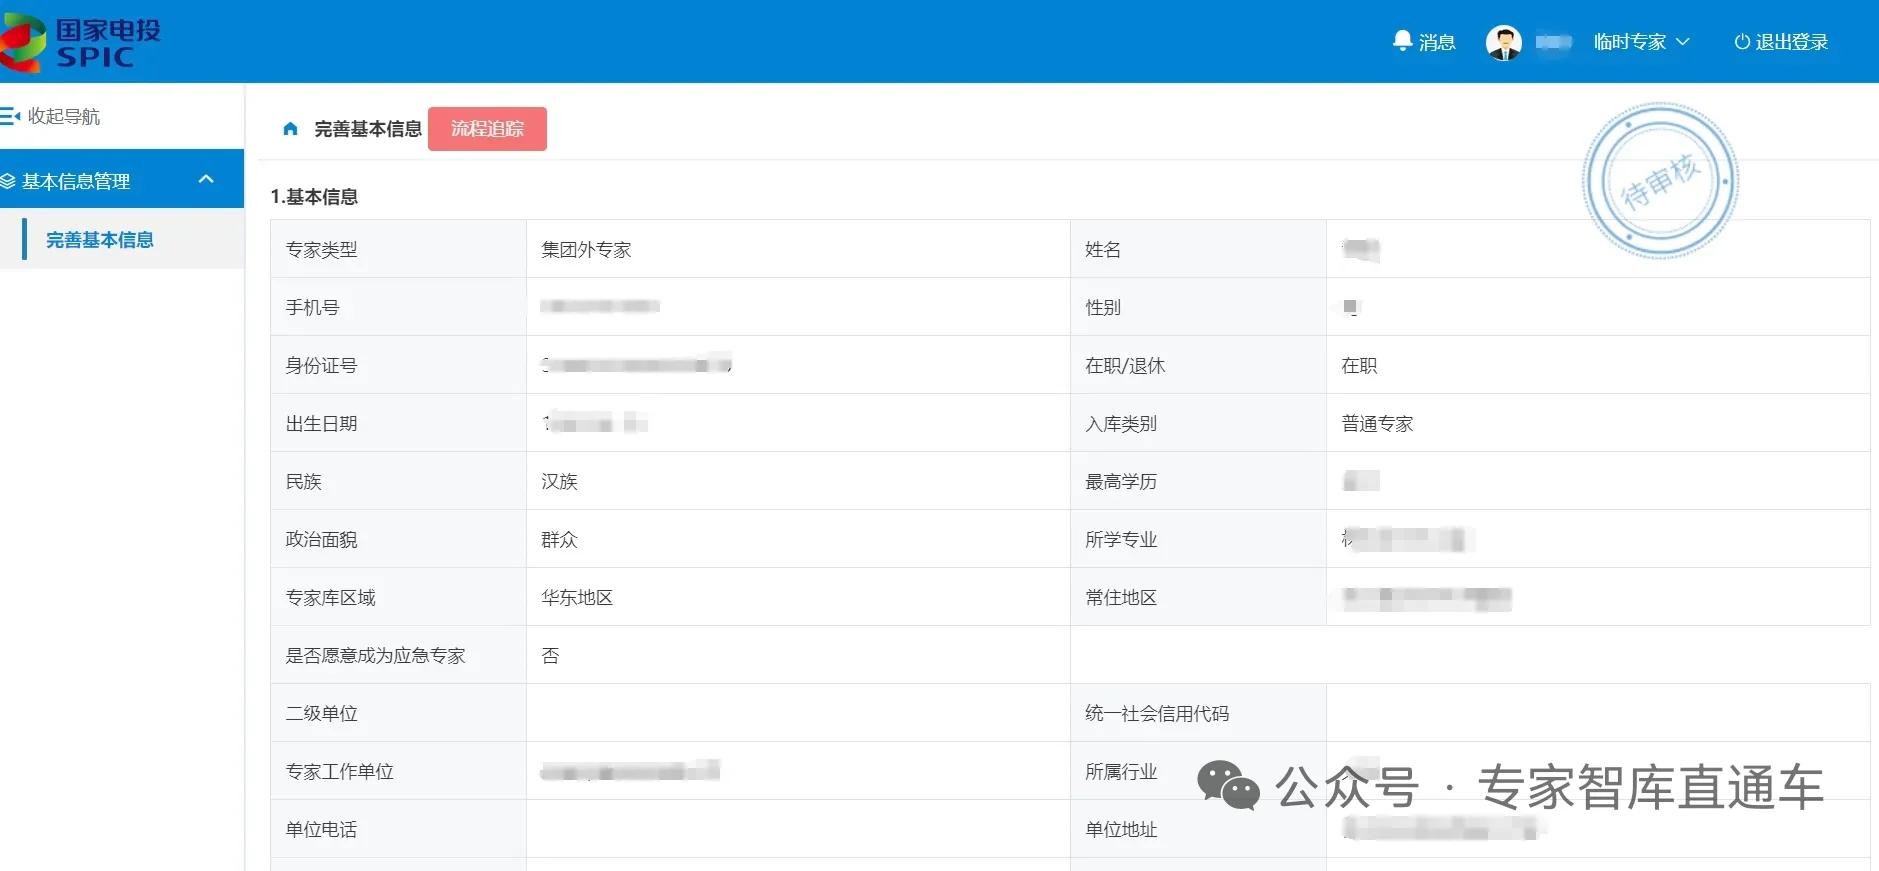
Task: Click the 普通专家 value cell
Action: [1598, 423]
